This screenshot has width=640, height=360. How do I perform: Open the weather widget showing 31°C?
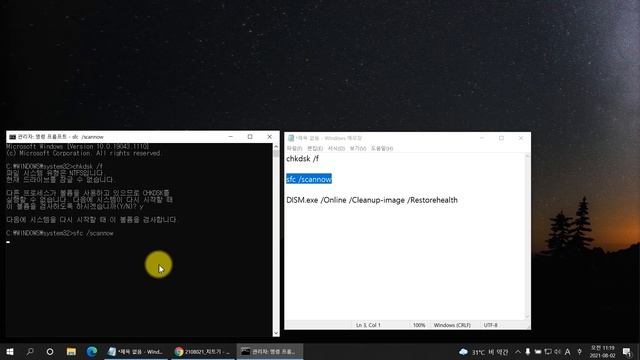click(484, 352)
